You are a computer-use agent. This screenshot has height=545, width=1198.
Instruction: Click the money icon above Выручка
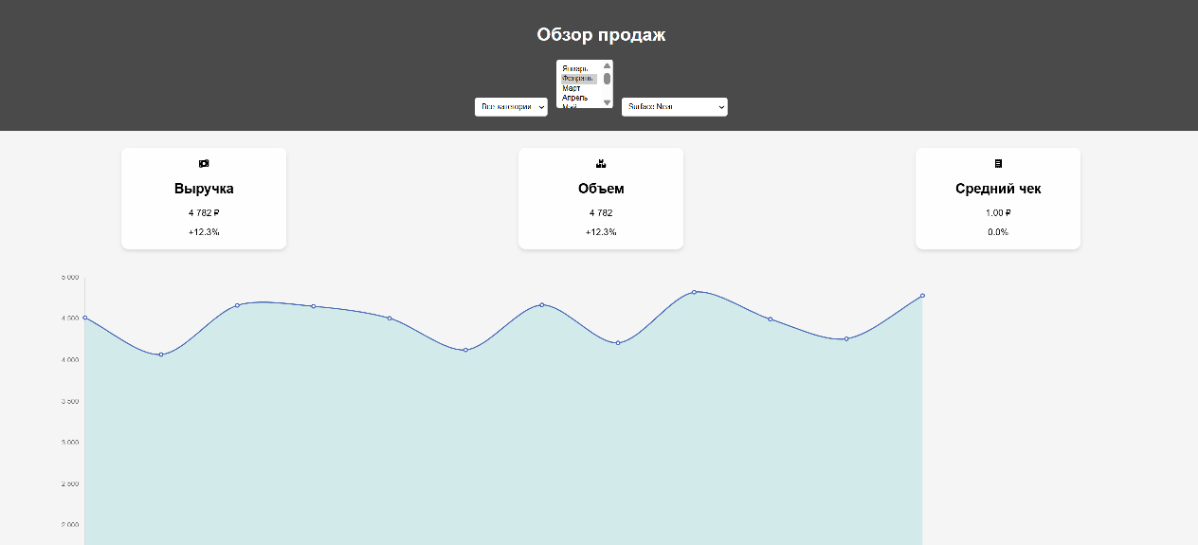204,163
